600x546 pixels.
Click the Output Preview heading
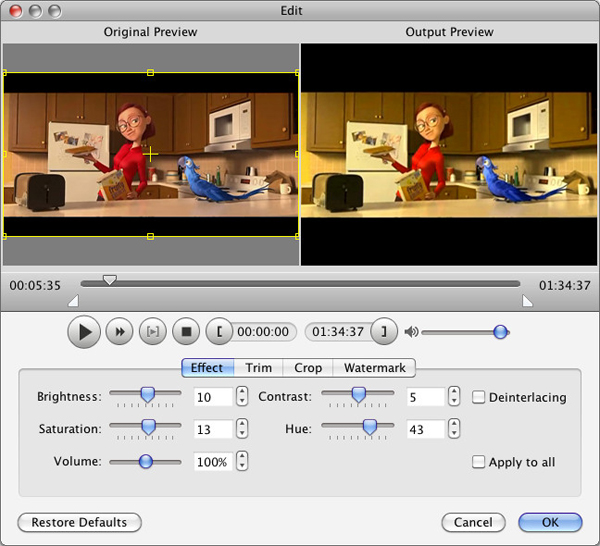tap(450, 32)
